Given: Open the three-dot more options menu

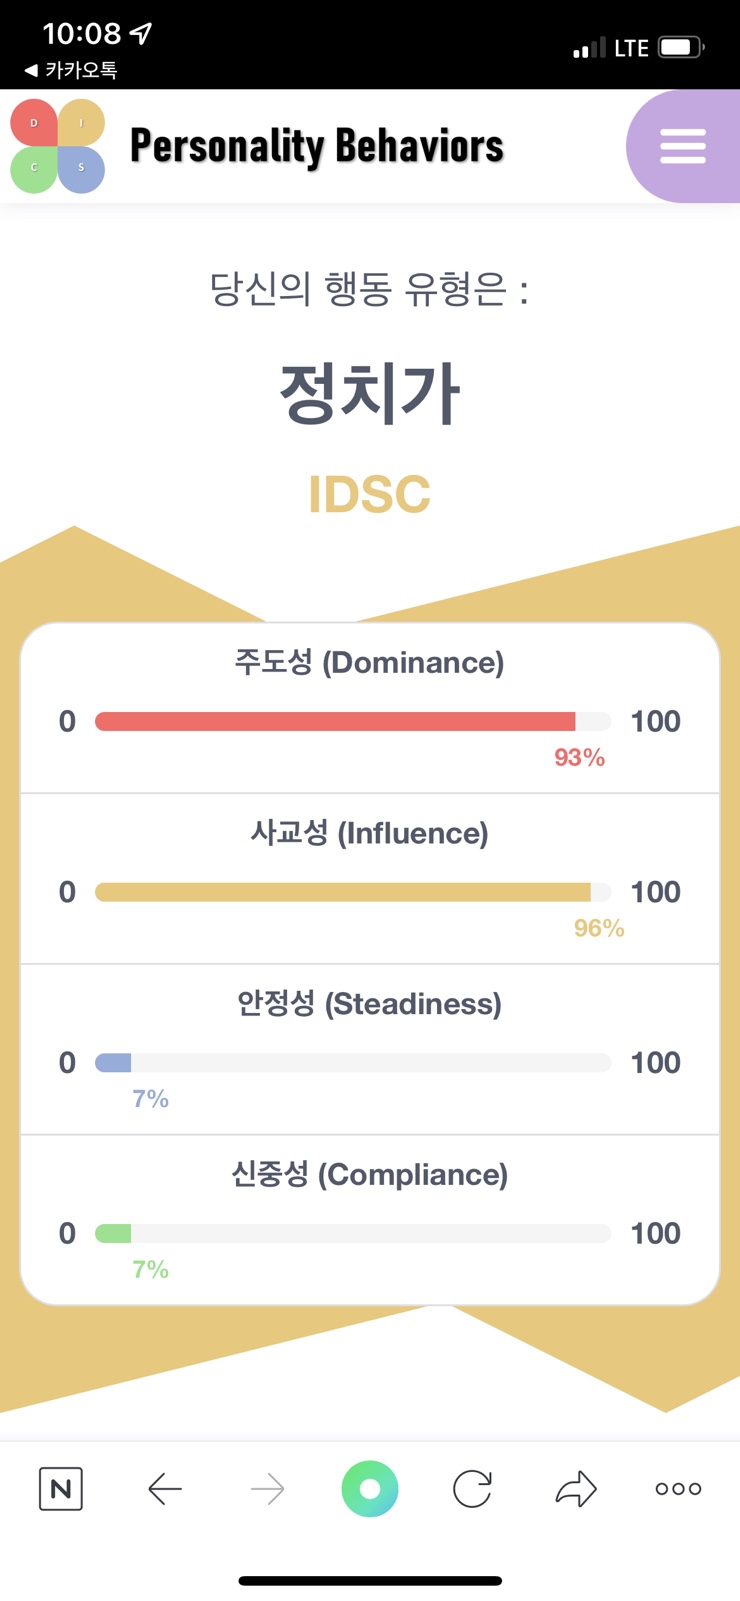Looking at the screenshot, I should [x=678, y=1489].
